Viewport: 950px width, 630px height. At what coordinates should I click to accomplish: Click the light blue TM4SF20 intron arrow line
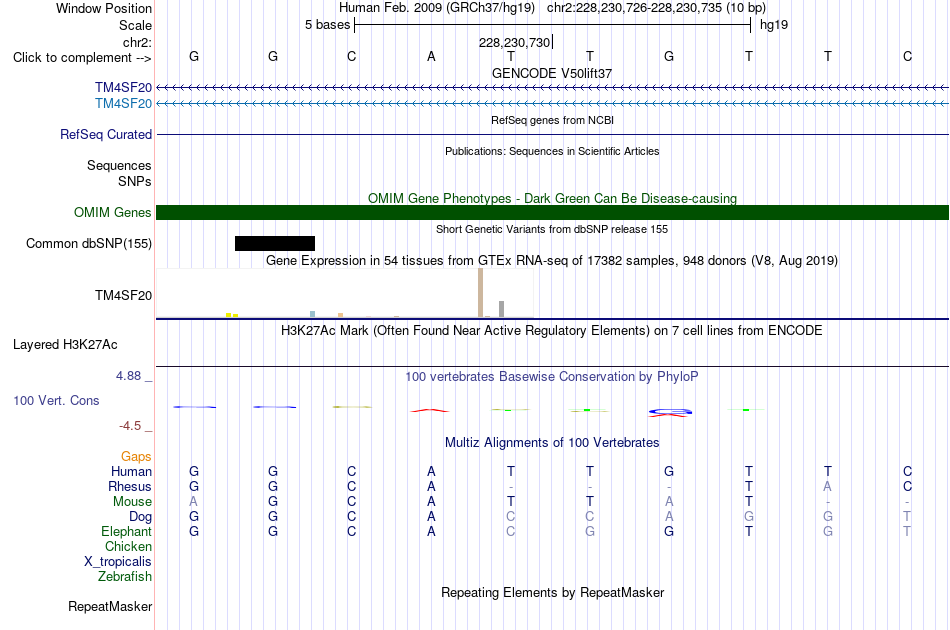click(552, 104)
